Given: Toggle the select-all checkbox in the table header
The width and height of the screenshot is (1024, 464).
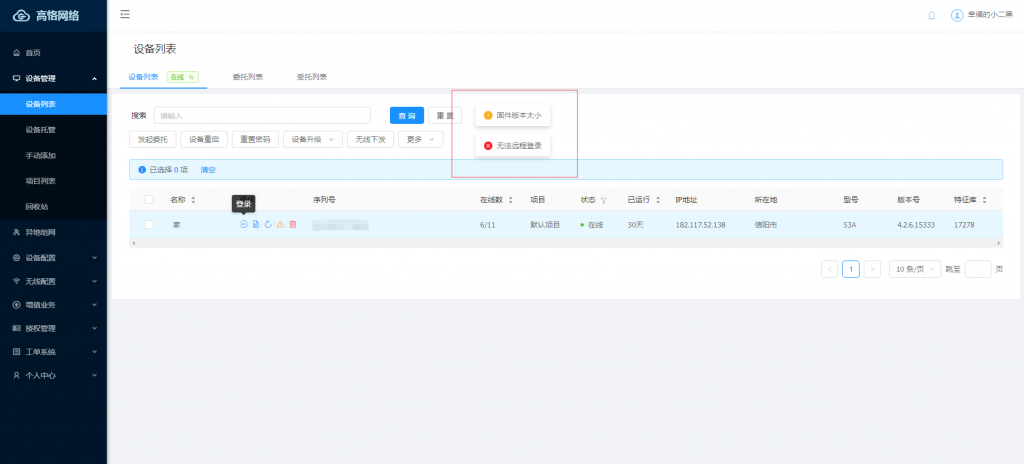Looking at the screenshot, I should [x=149, y=199].
